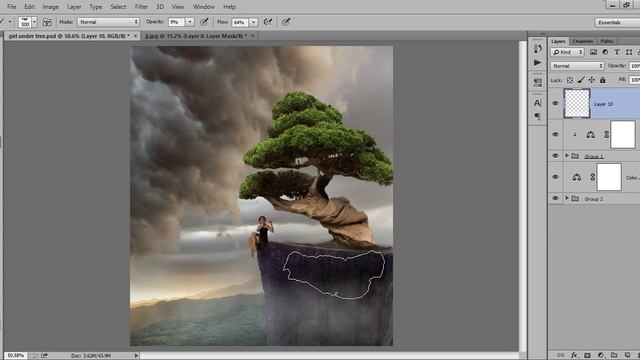Viewport: 640px width, 360px height.
Task: Open the layer Kind filter dropdown
Action: [x=568, y=52]
